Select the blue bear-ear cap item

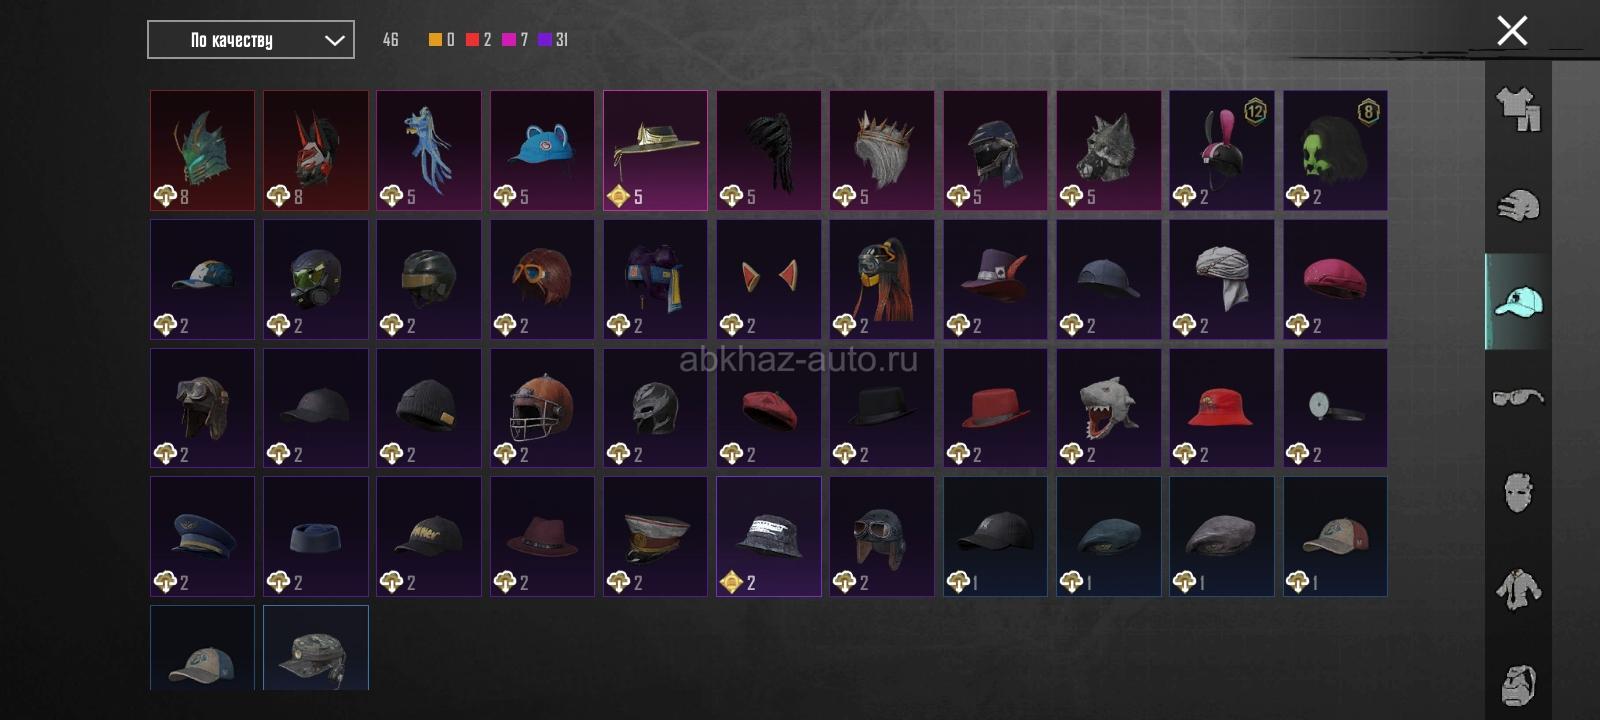542,150
